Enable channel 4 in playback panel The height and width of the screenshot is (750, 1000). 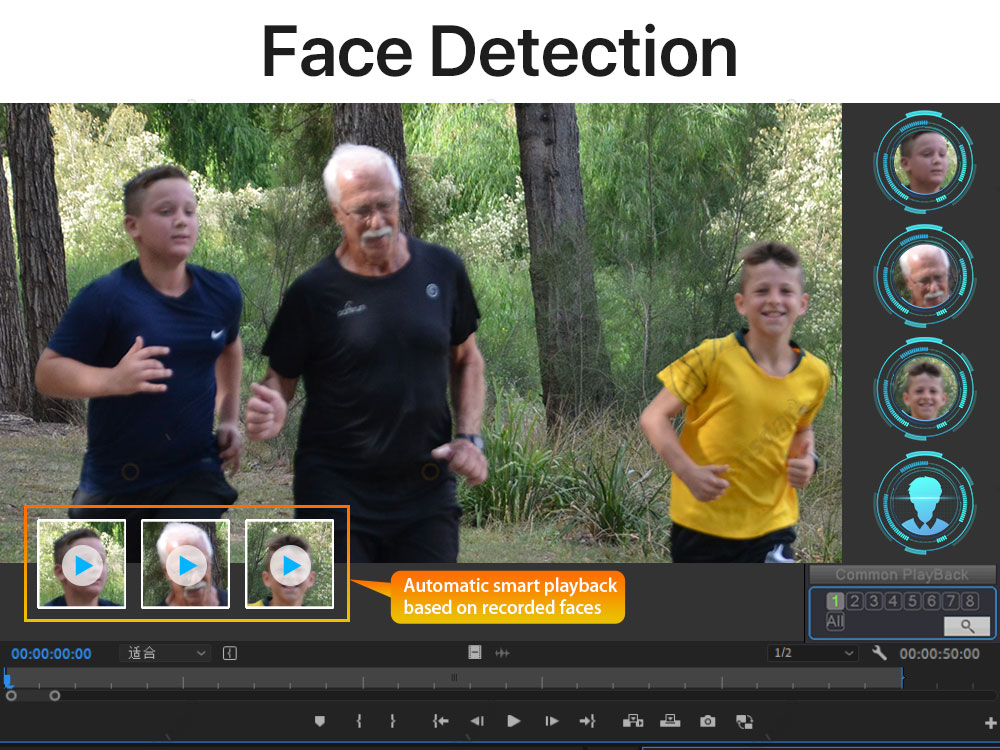(x=893, y=601)
